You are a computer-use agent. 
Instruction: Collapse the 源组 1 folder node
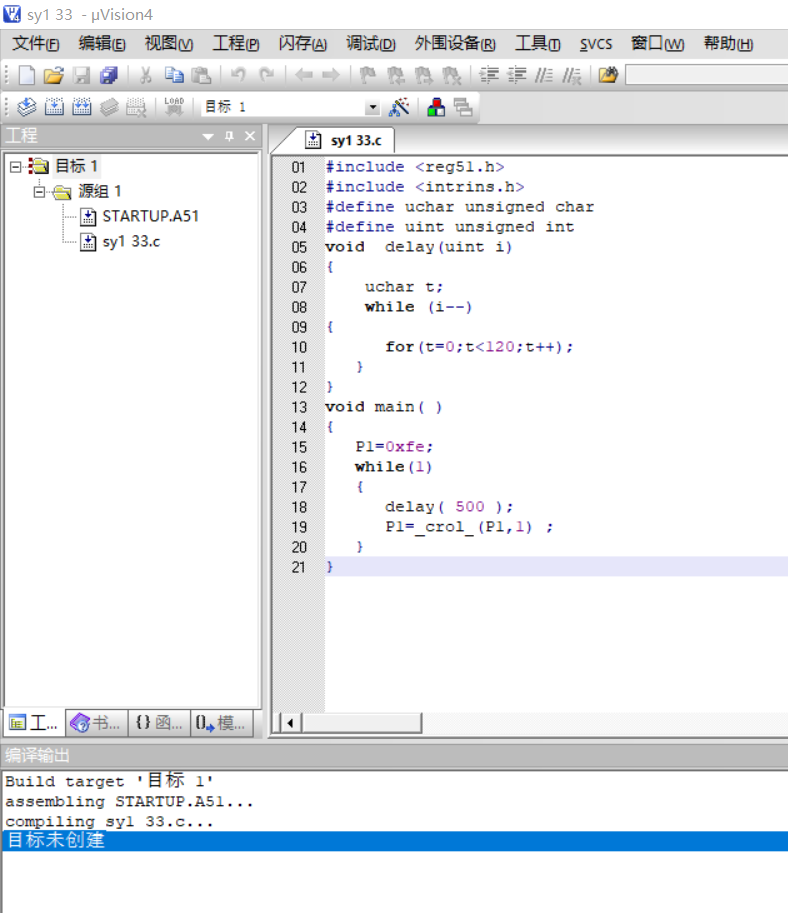coord(39,192)
